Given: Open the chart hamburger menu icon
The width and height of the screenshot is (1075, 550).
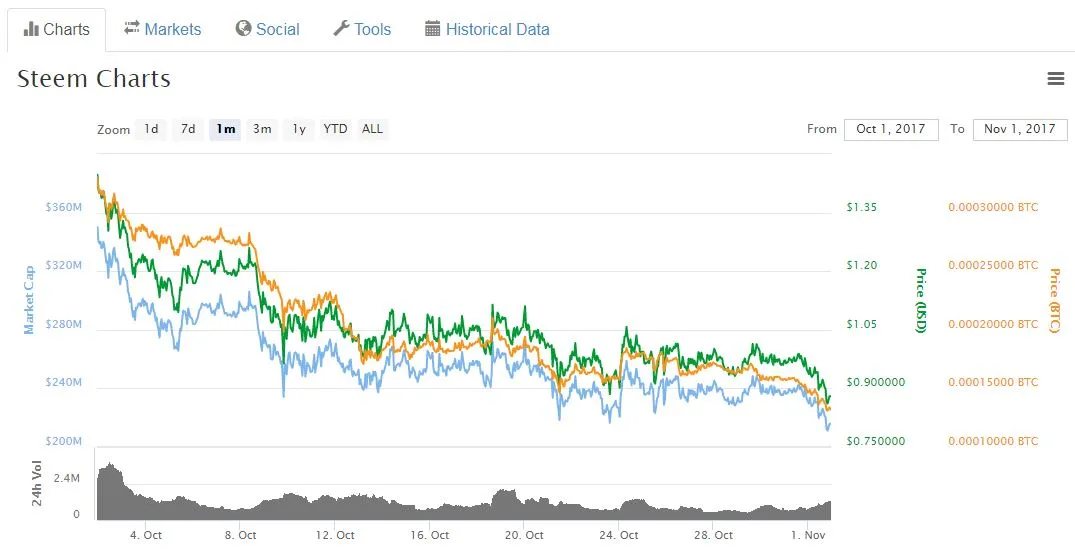Looking at the screenshot, I should [1055, 79].
